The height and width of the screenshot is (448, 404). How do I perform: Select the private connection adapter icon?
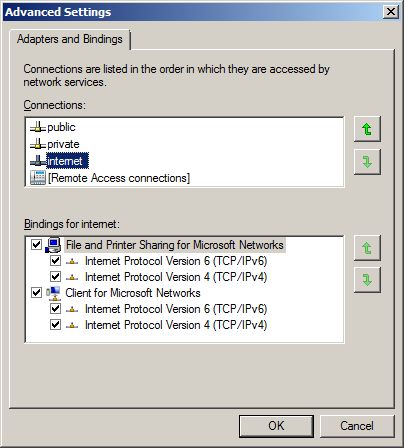[38, 144]
